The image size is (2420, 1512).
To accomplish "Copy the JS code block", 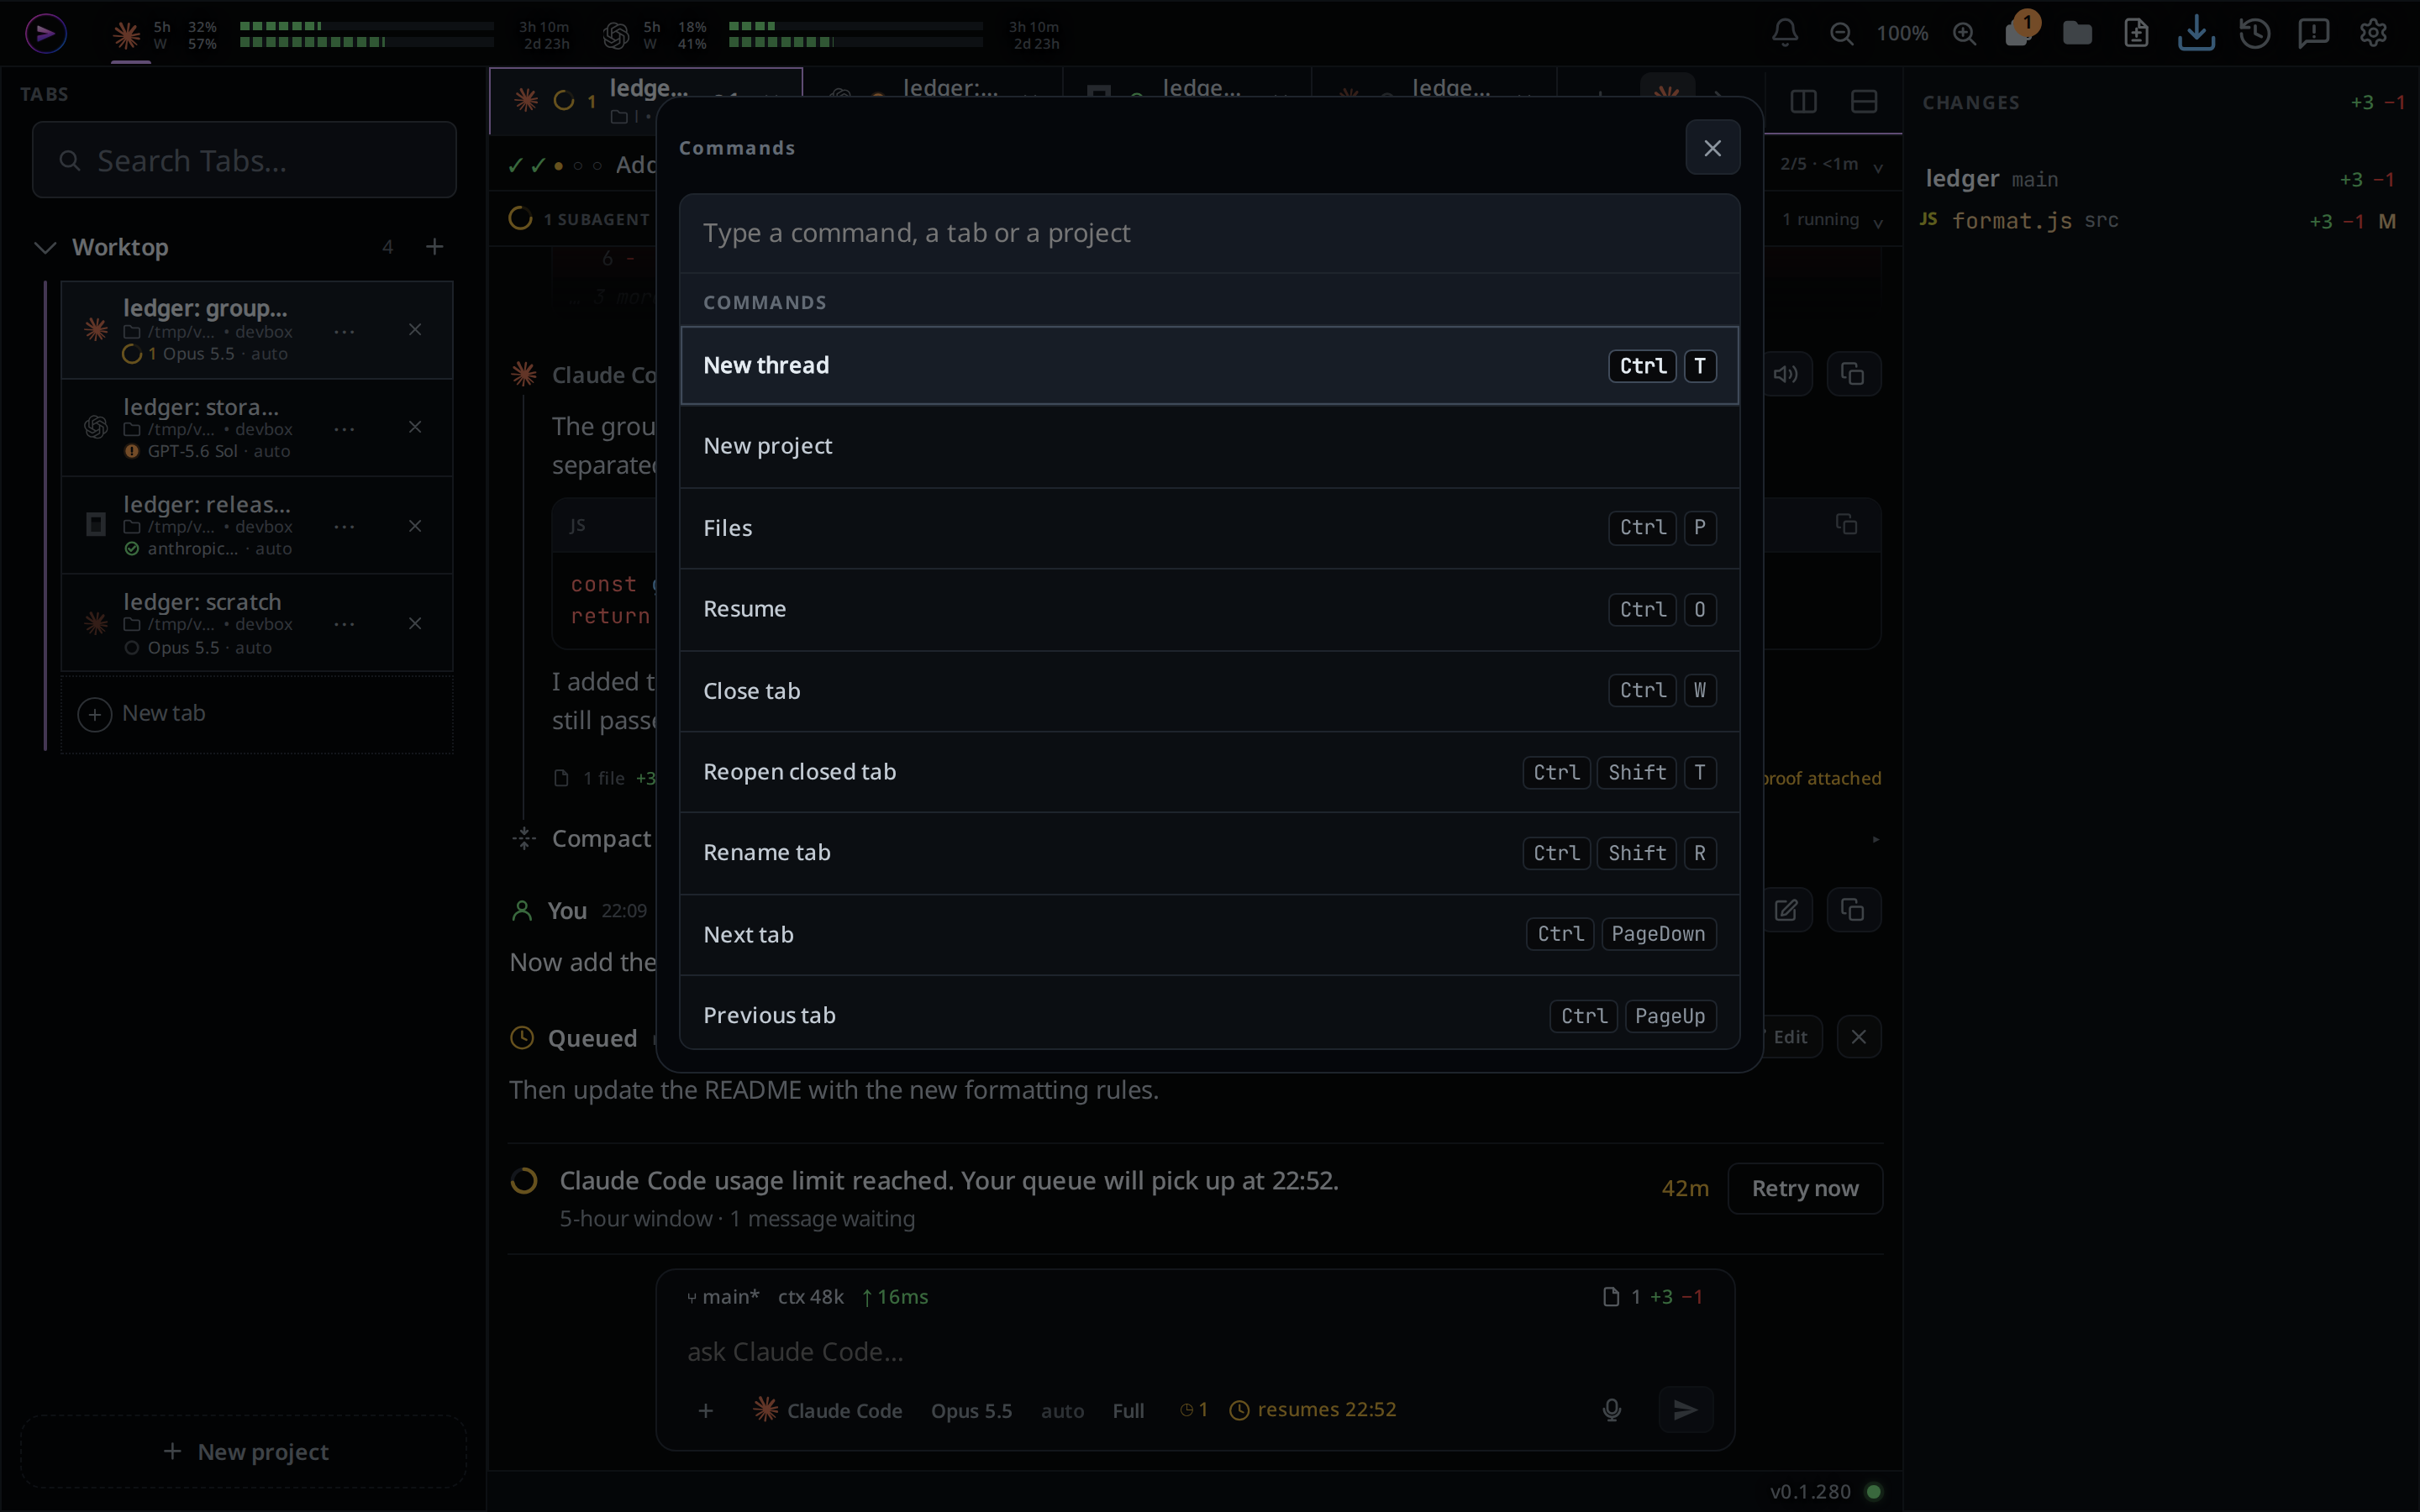I will (1846, 524).
